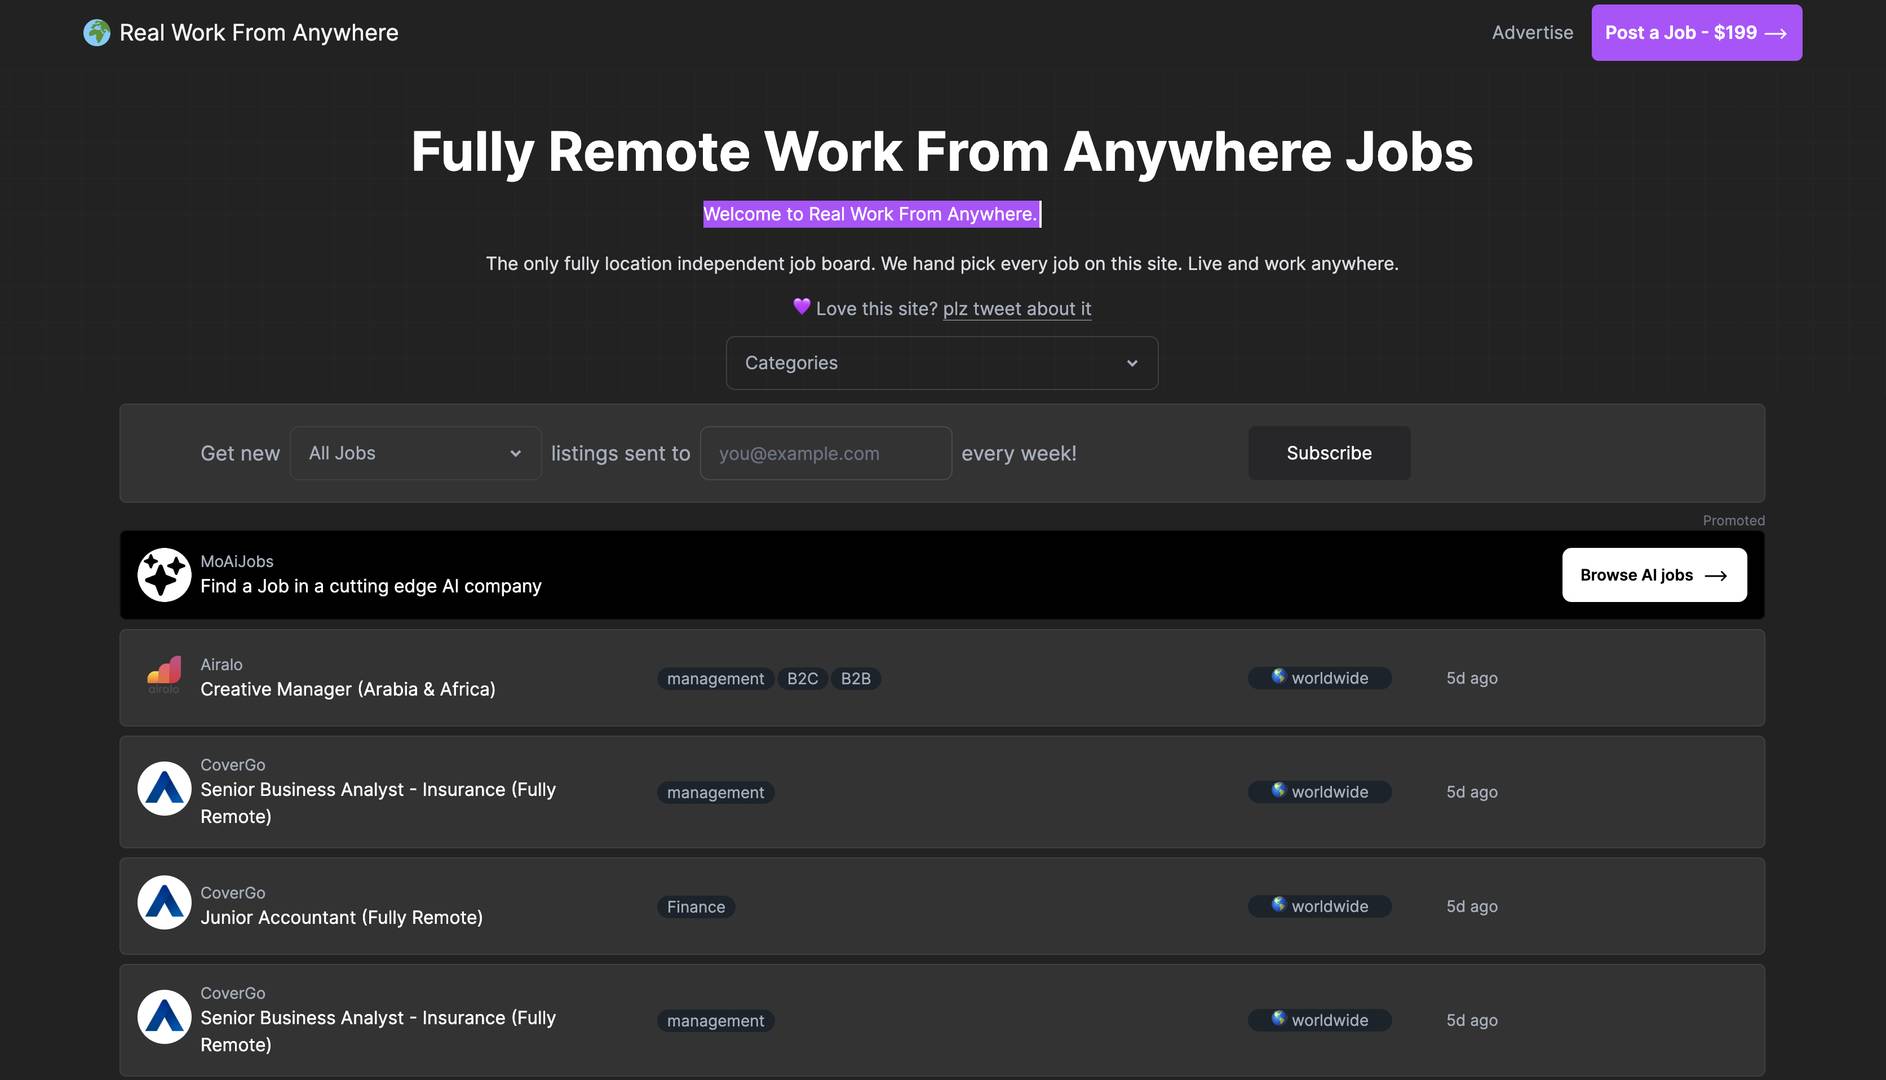The height and width of the screenshot is (1080, 1886).
Task: Click the arrow icon in Browse AI jobs
Action: 1716,575
